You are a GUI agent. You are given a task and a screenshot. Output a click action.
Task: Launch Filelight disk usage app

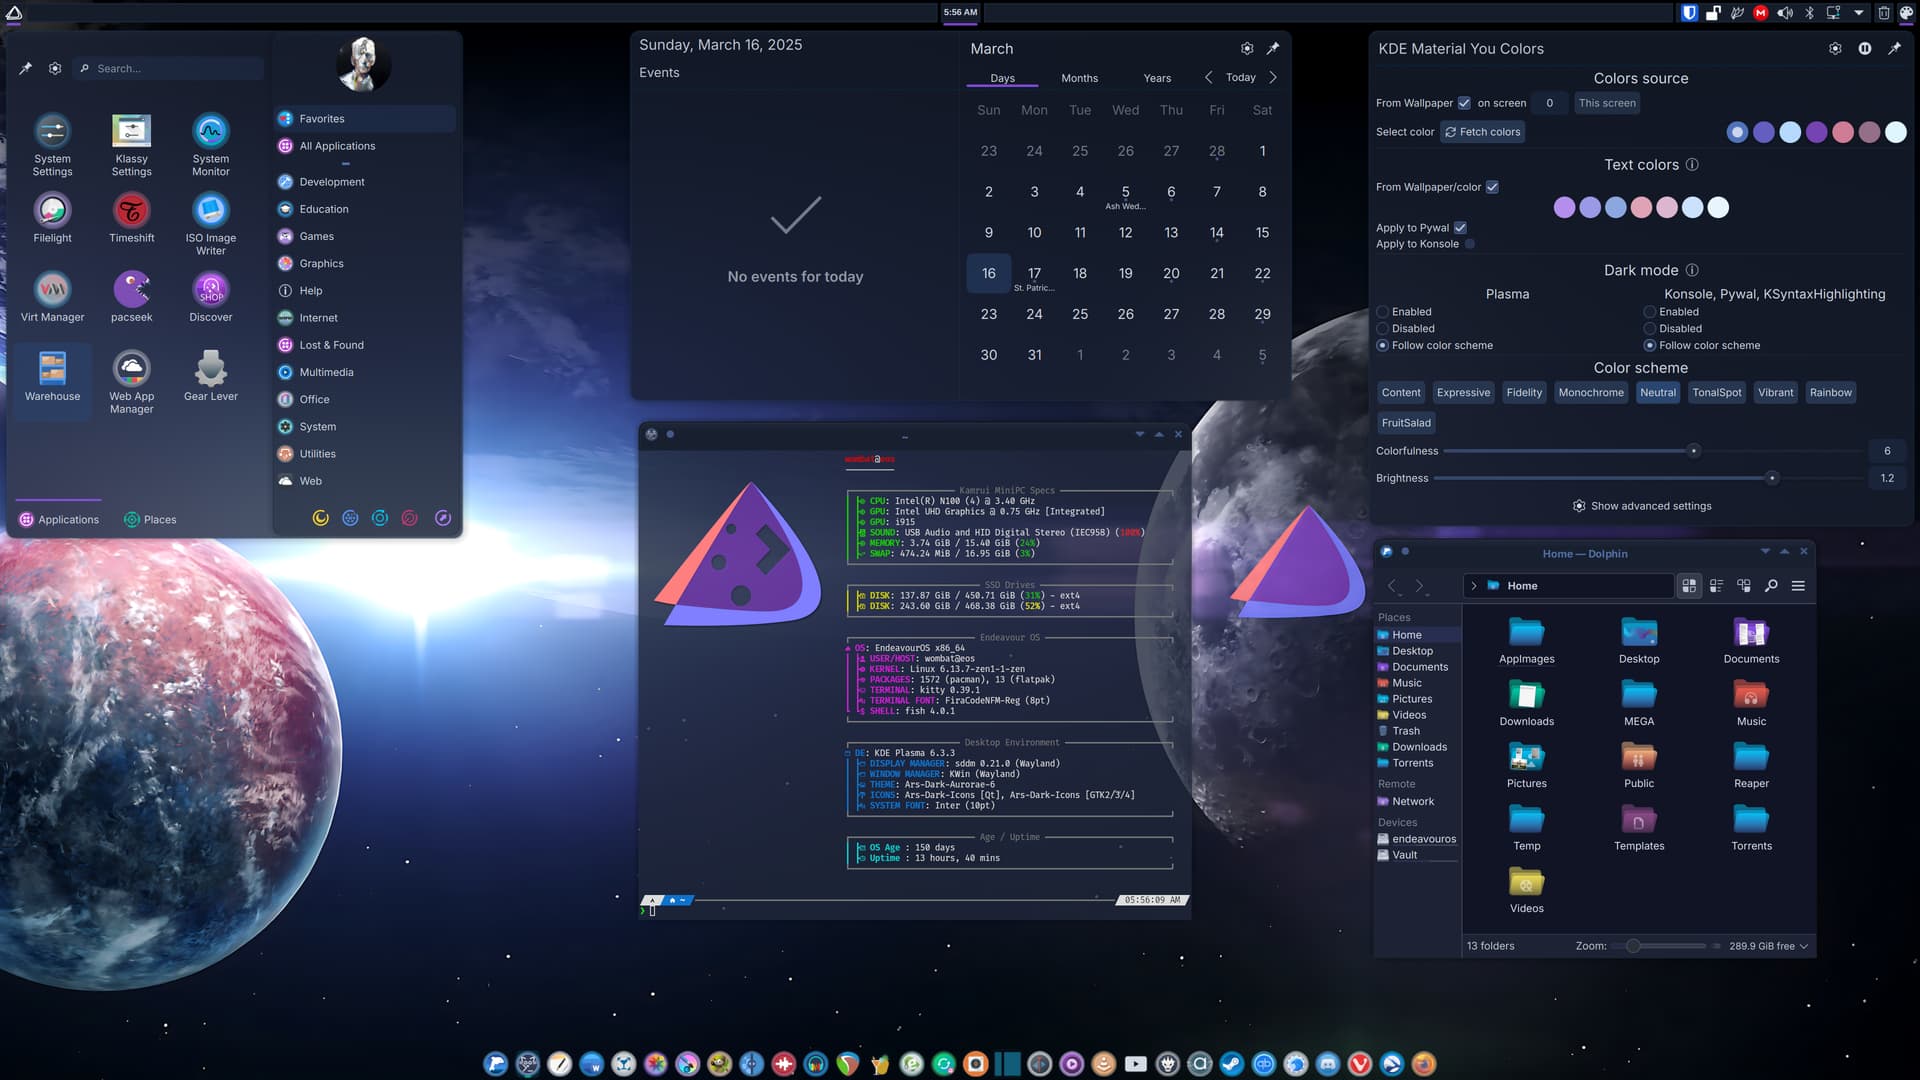pos(52,218)
